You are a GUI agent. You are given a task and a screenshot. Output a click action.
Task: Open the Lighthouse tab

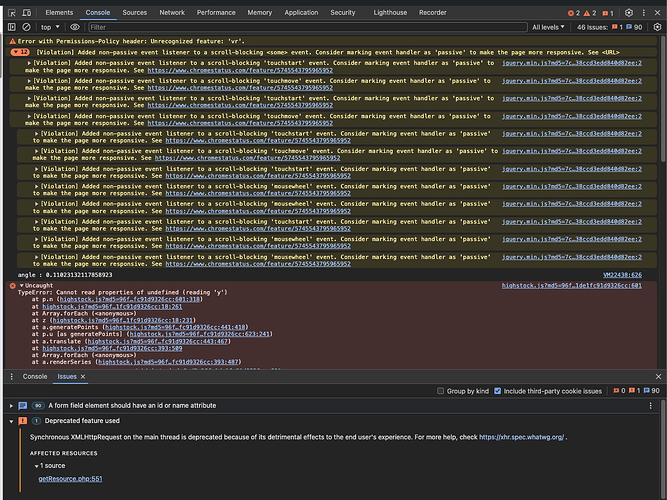pos(390,13)
